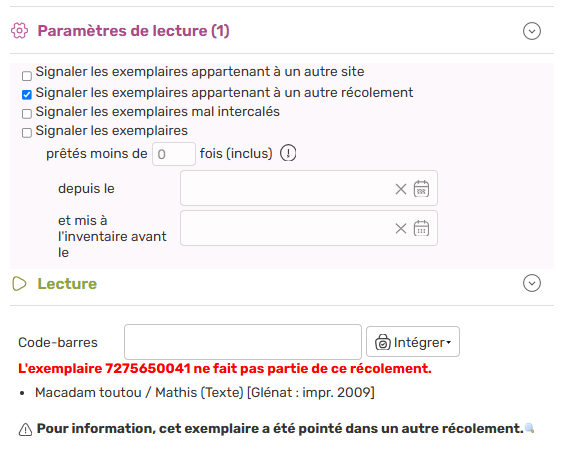Click the 'prêtés moins de' number field
The width and height of the screenshot is (567, 461).
(174, 154)
